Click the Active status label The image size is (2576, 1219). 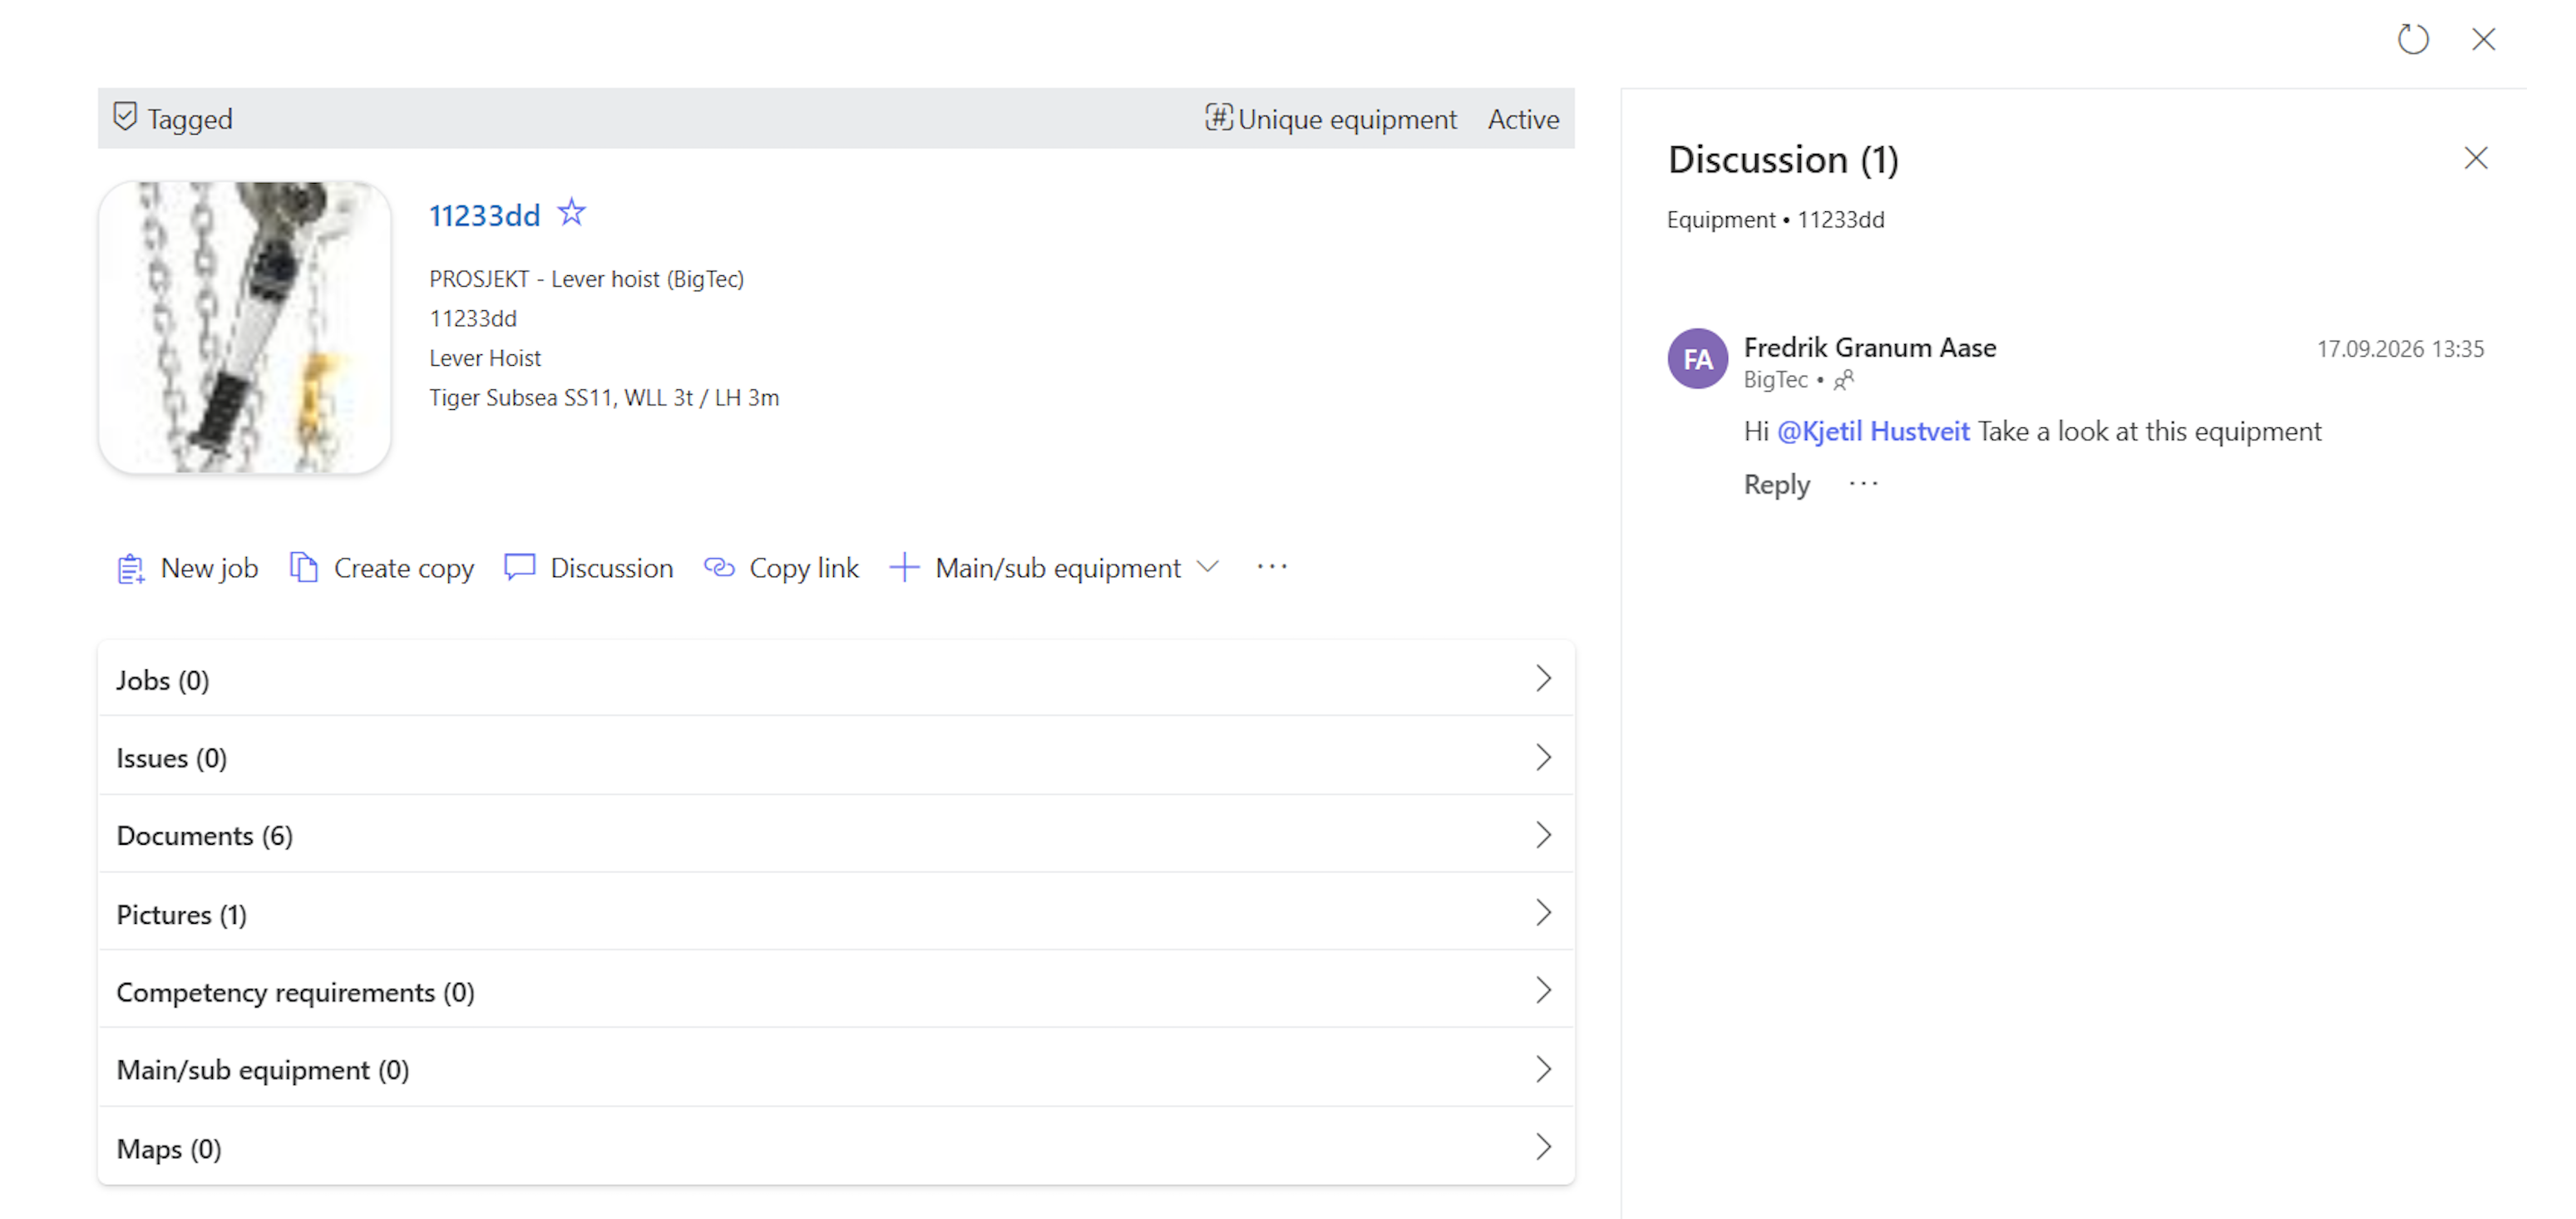tap(1523, 119)
